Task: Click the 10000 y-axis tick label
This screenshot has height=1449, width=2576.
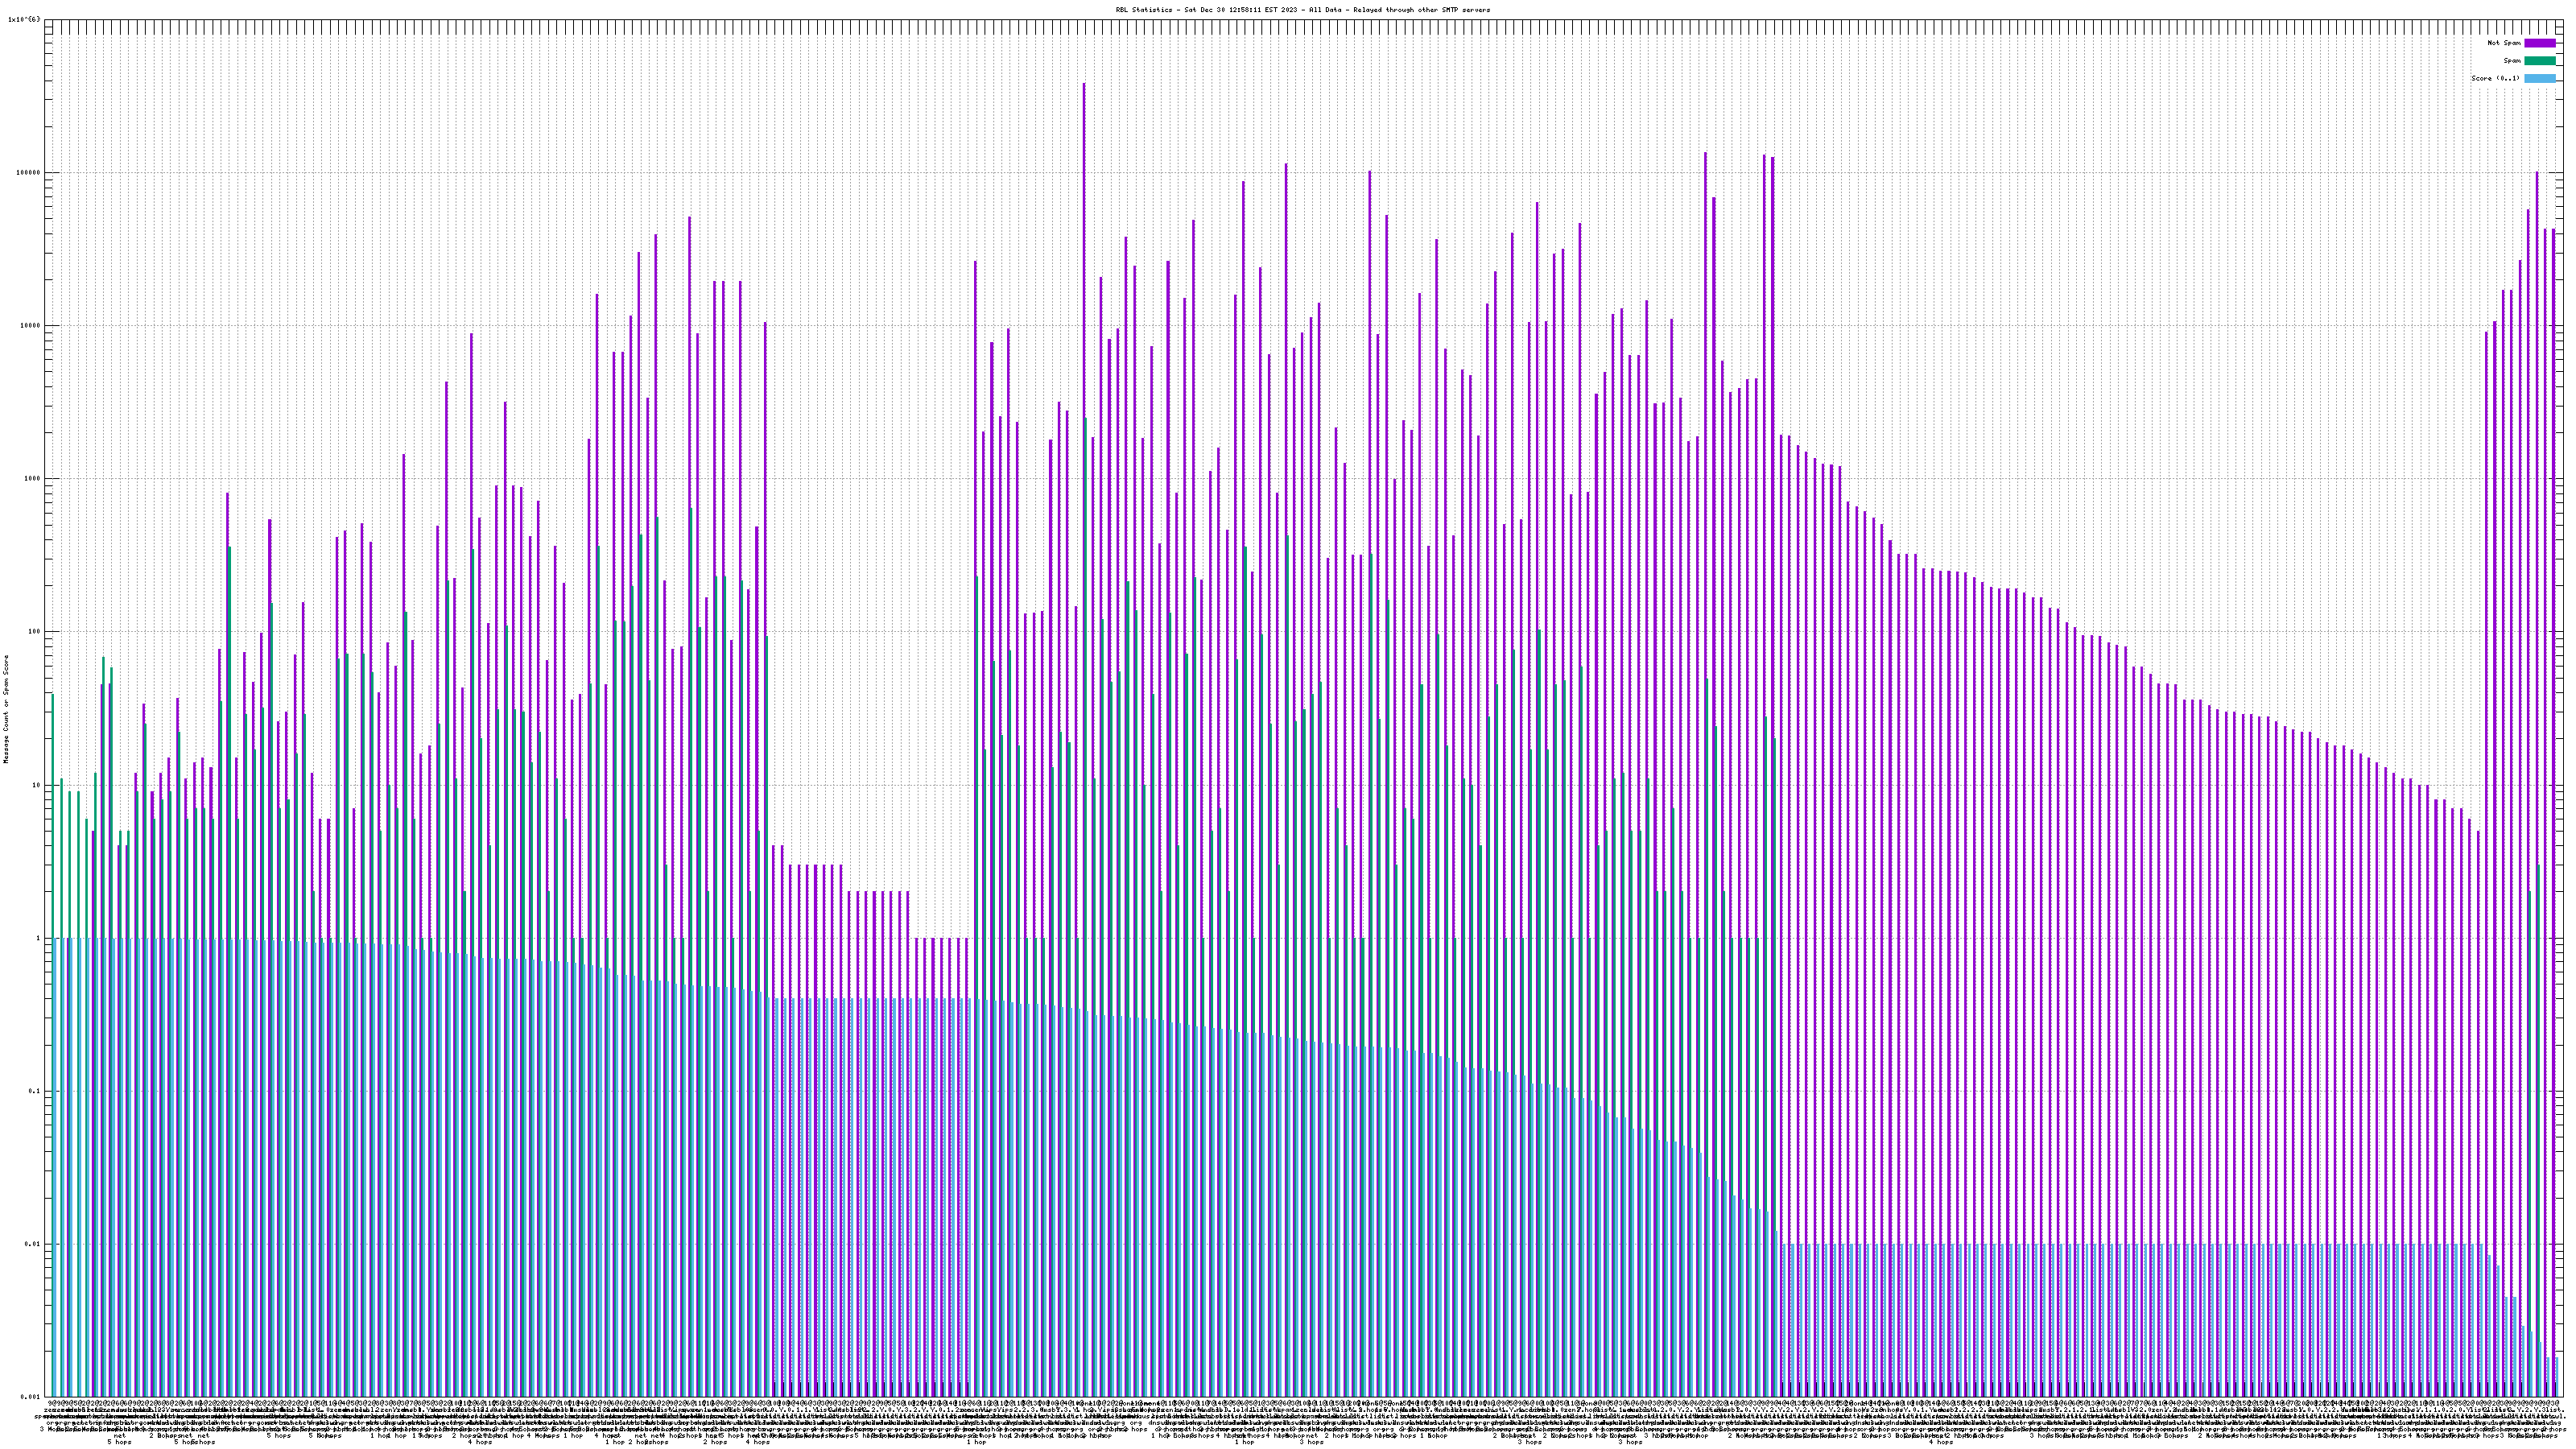Action: pos(31,325)
